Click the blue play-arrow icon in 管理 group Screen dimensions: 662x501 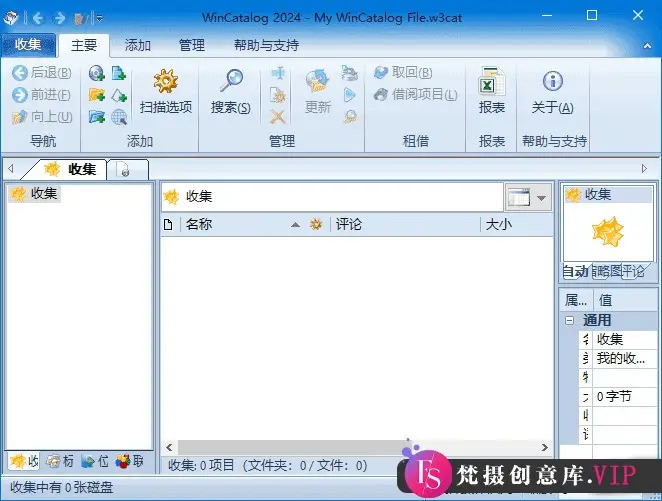(x=350, y=95)
